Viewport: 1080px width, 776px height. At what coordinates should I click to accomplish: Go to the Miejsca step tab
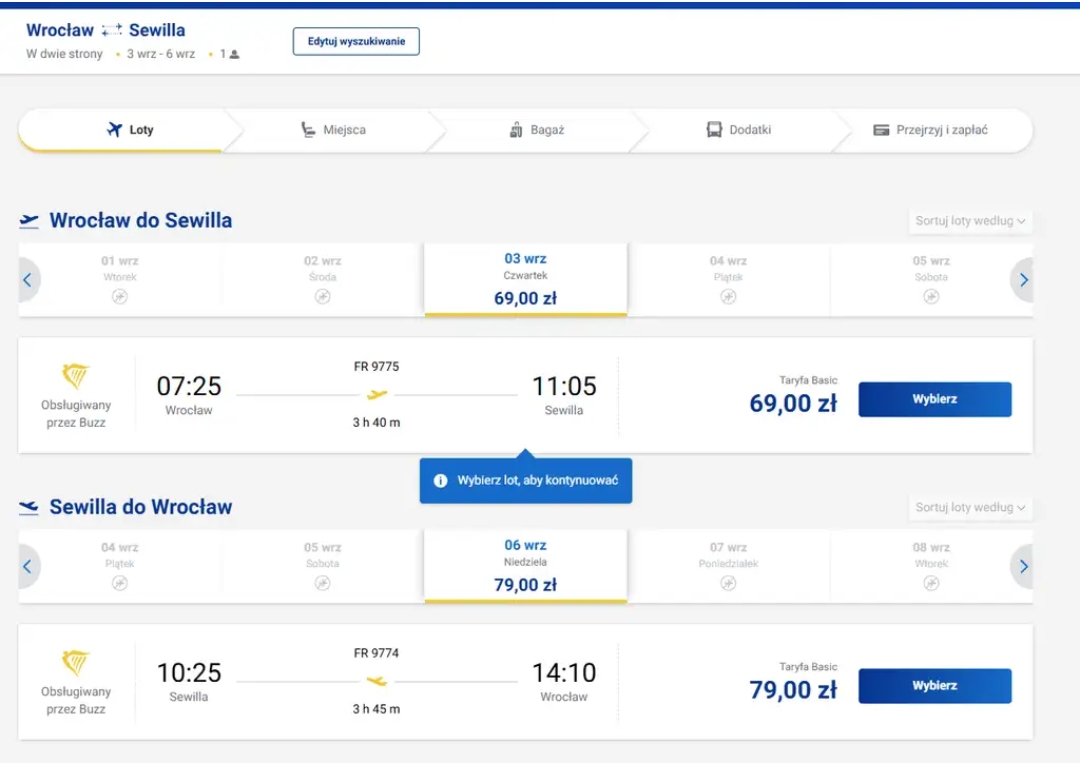tap(334, 130)
